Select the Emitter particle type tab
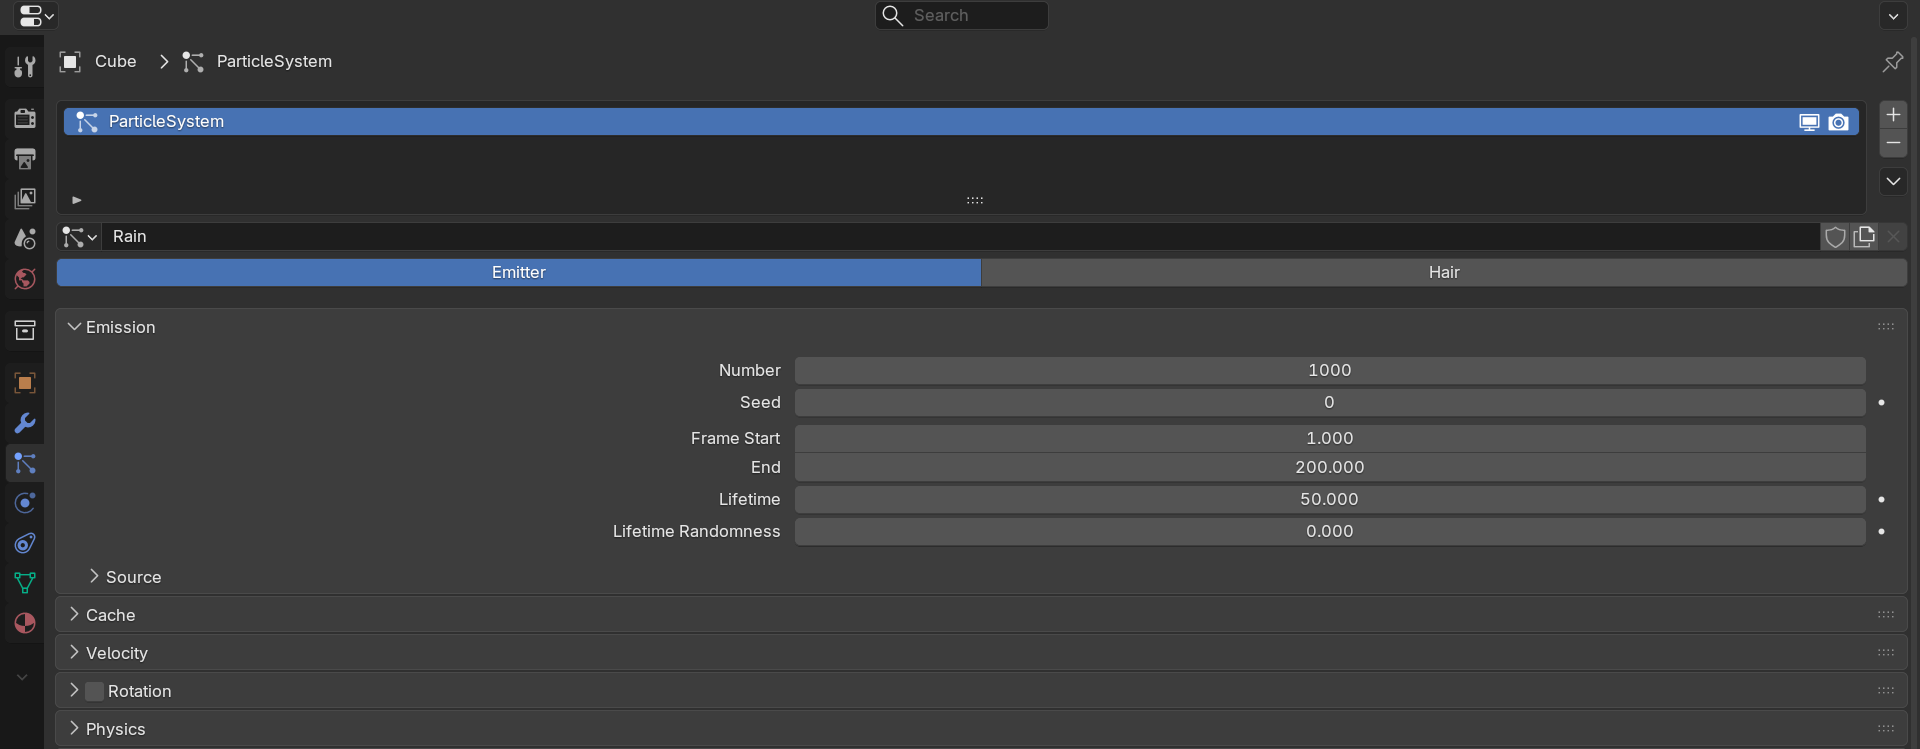The image size is (1920, 749). pos(519,272)
